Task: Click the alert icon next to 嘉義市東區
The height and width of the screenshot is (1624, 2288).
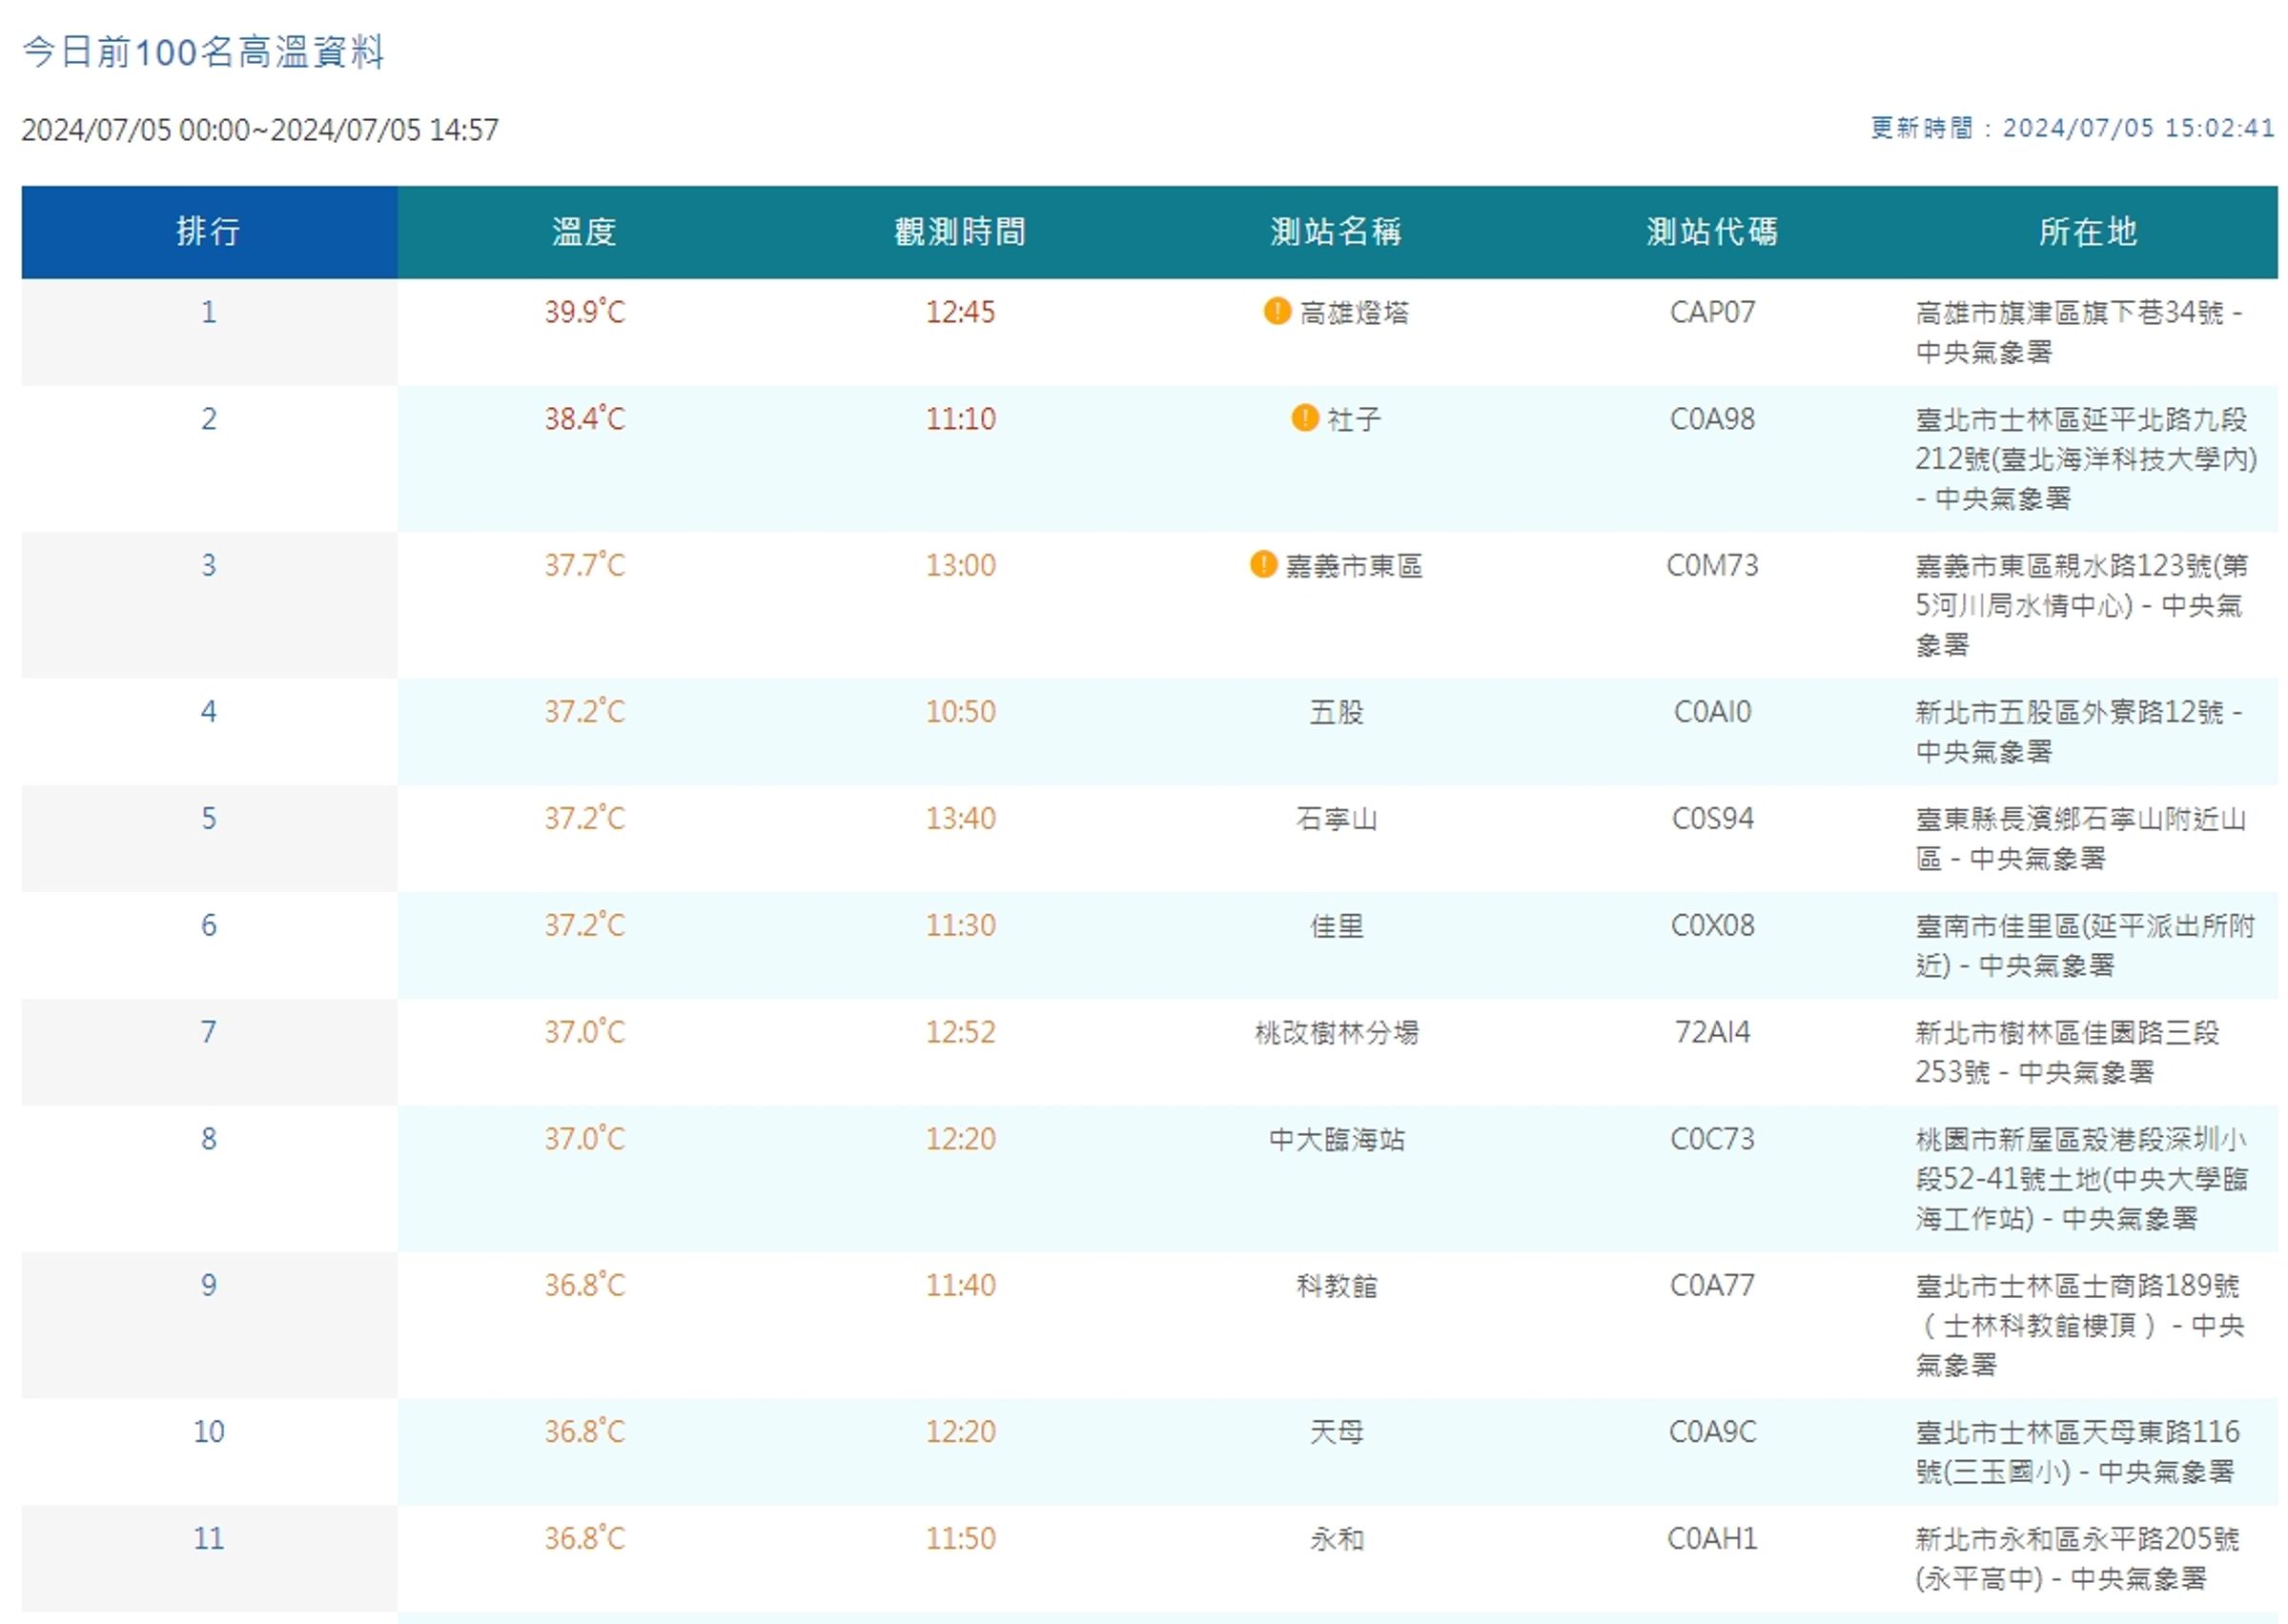Action: tap(1263, 564)
